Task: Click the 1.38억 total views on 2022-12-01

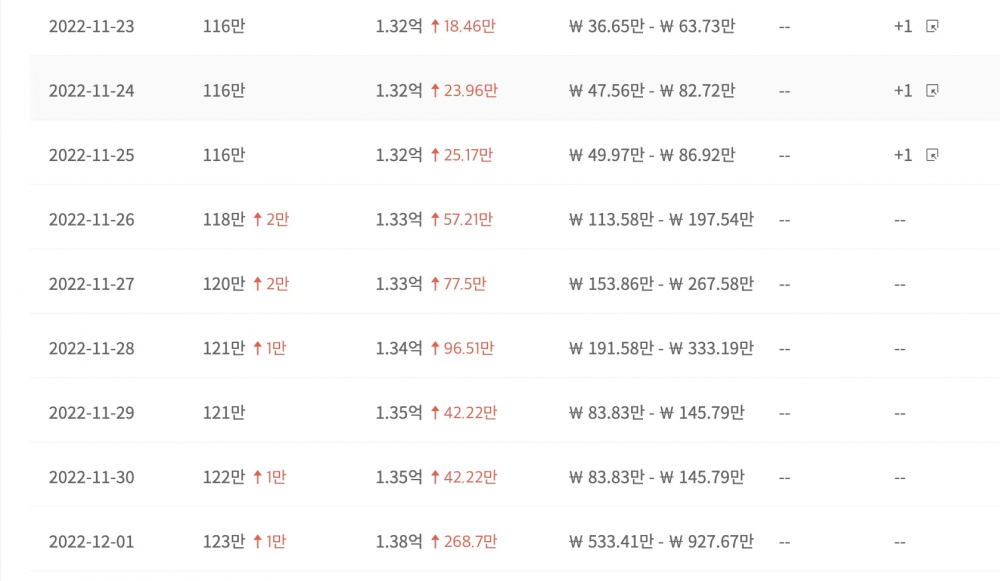Action: [x=399, y=541]
